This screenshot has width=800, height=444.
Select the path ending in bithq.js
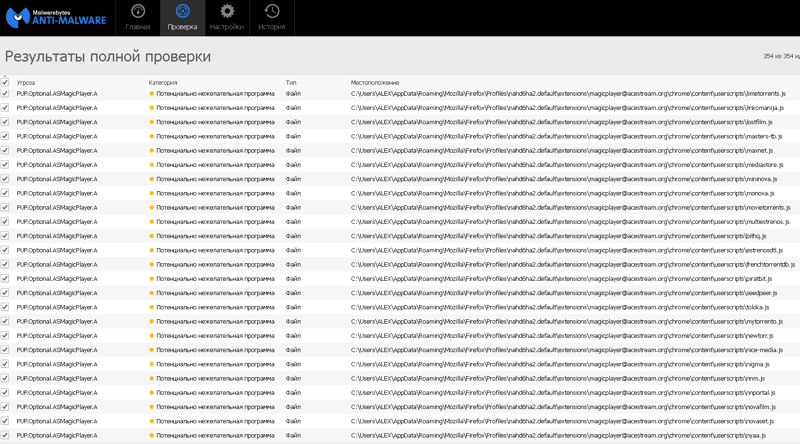(x=559, y=236)
